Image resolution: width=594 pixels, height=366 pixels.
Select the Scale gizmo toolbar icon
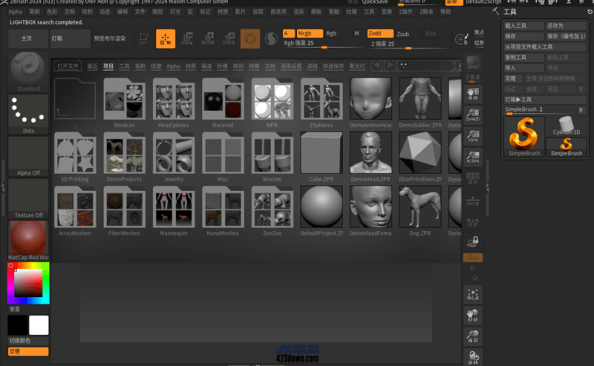point(208,39)
